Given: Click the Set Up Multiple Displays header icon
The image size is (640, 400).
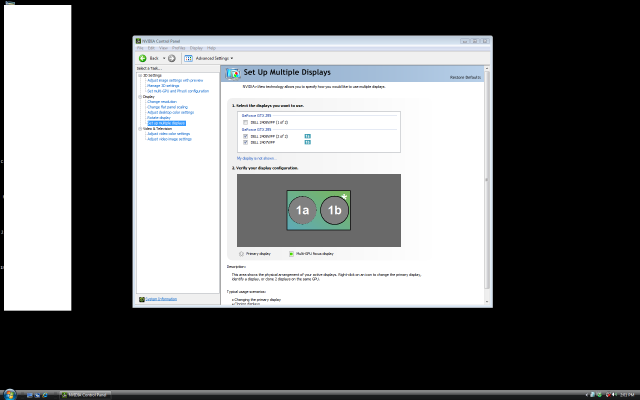Looking at the screenshot, I should coord(233,73).
